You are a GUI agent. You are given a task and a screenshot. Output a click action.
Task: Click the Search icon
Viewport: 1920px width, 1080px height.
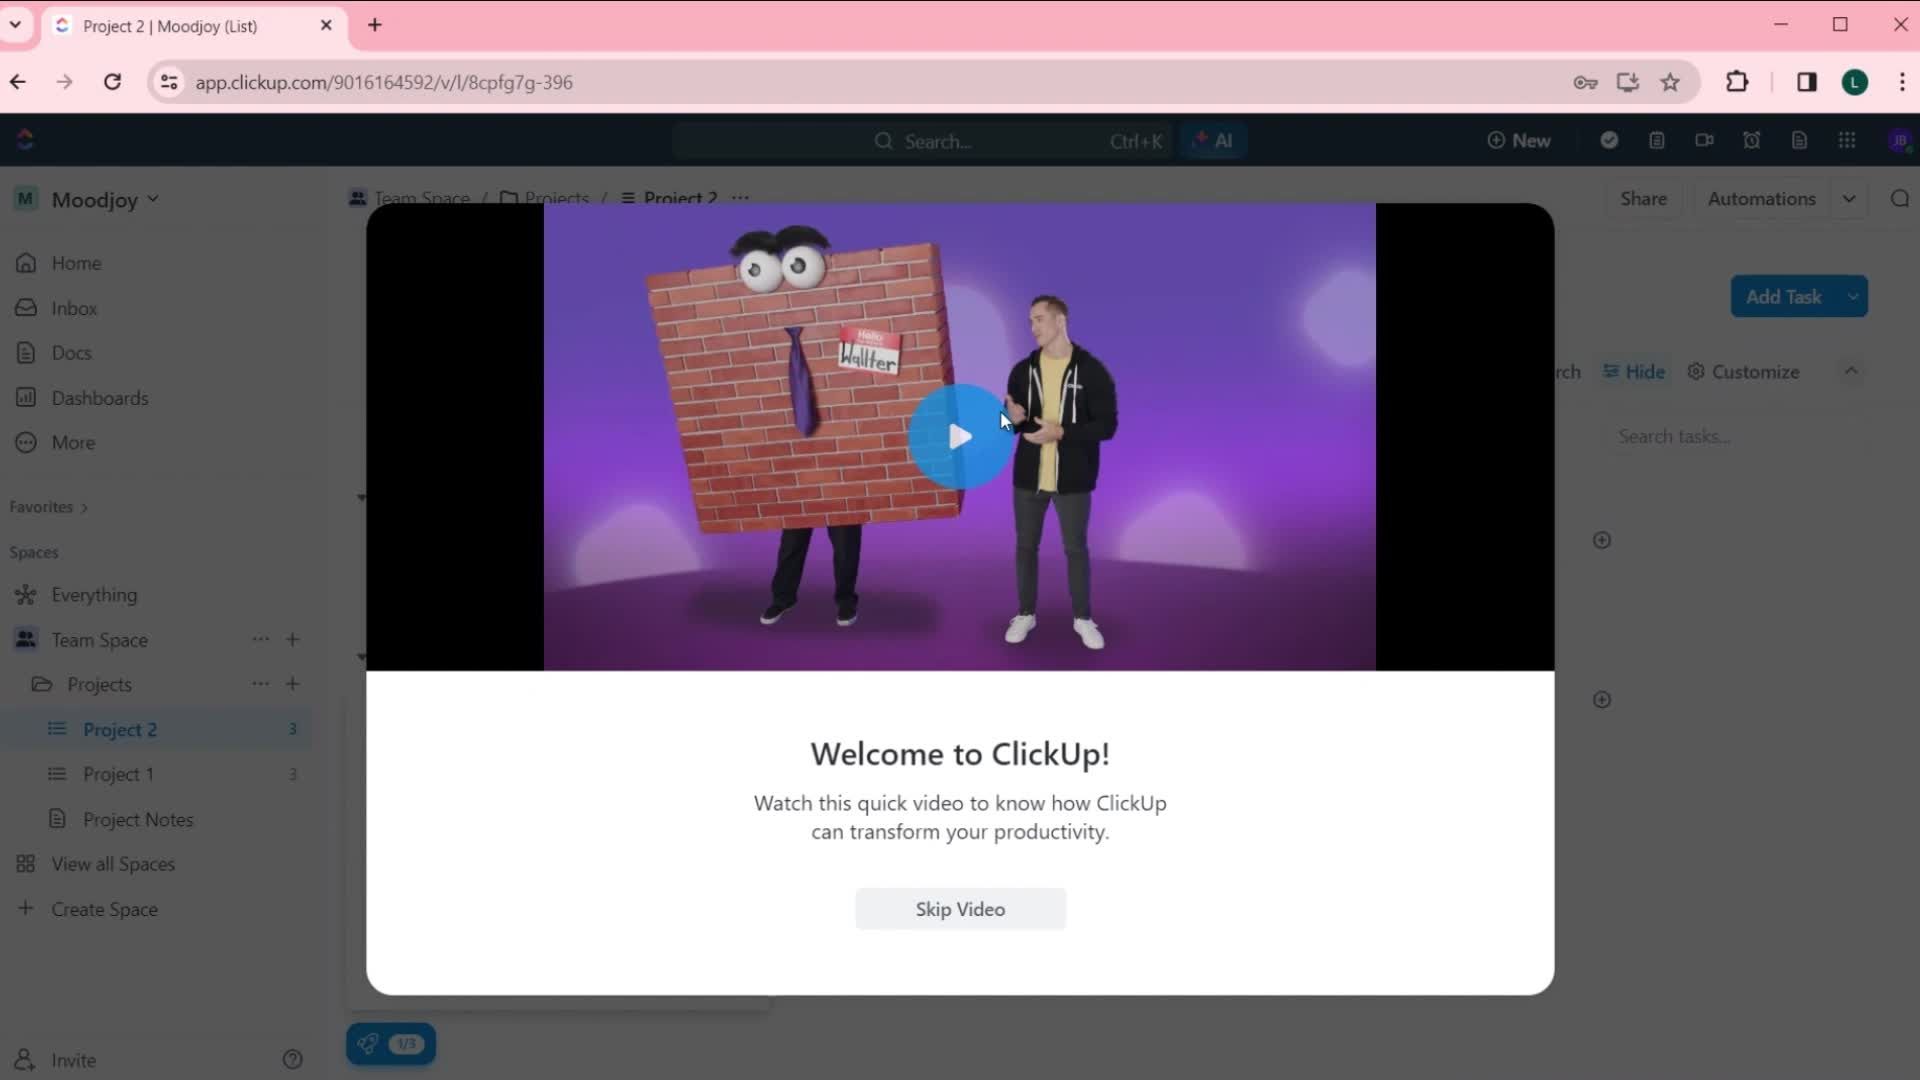[882, 141]
